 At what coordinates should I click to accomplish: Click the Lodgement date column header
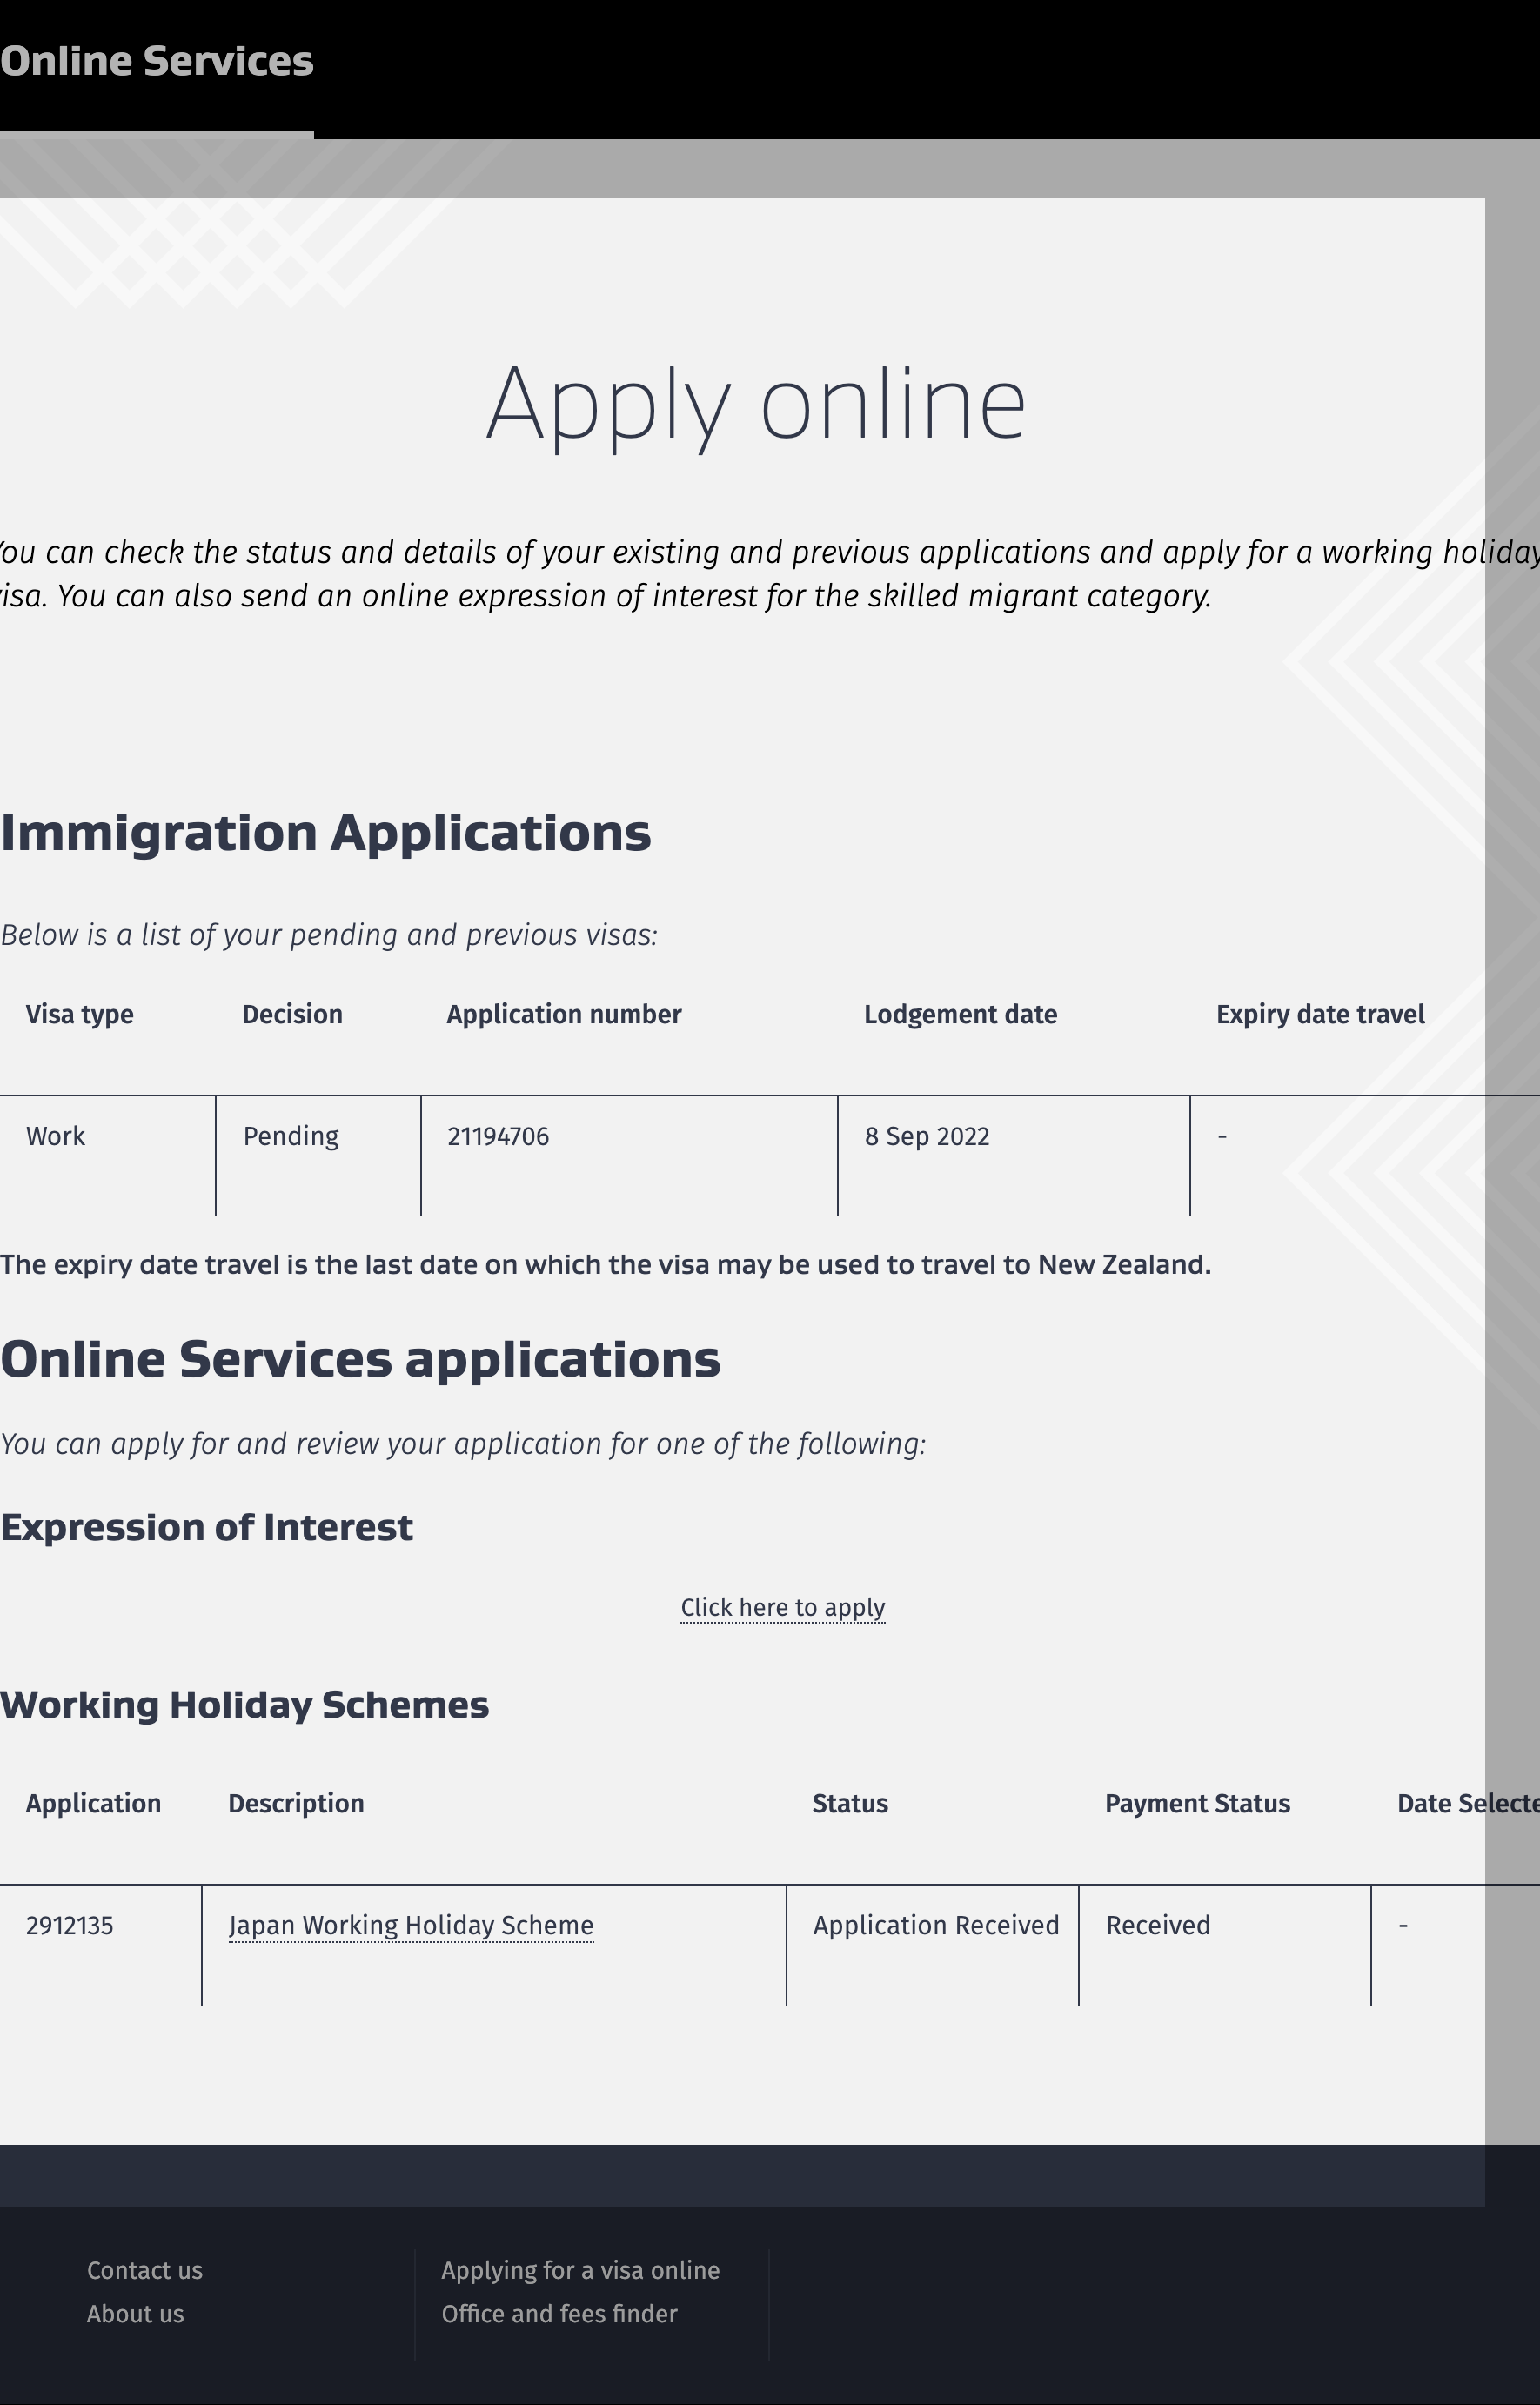[x=960, y=1014]
